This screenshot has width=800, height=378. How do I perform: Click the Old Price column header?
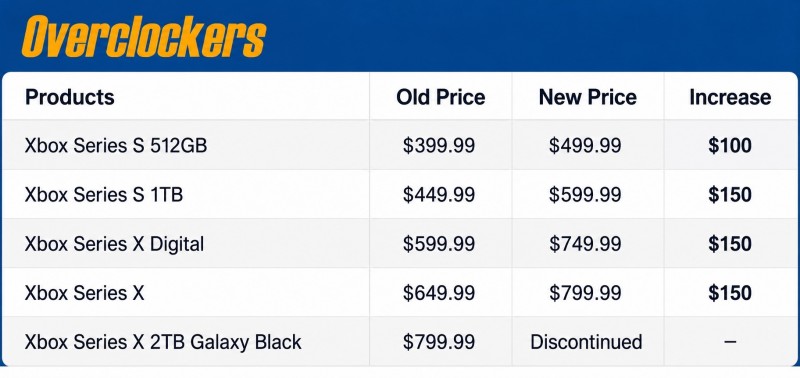441,97
